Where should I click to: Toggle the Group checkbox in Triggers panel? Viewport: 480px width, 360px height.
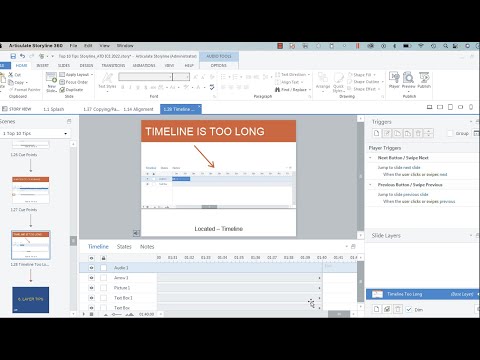pos(450,133)
